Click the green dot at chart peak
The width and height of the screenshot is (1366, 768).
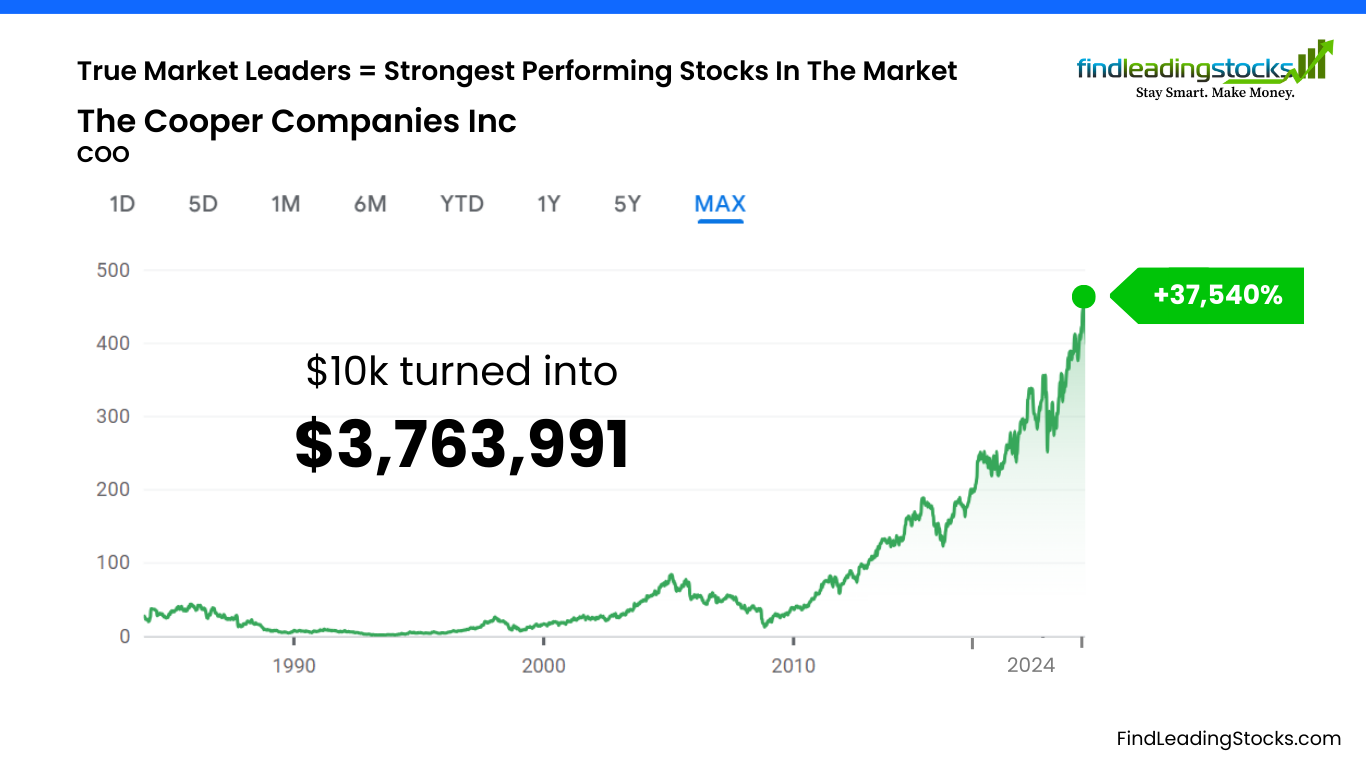coord(1083,296)
